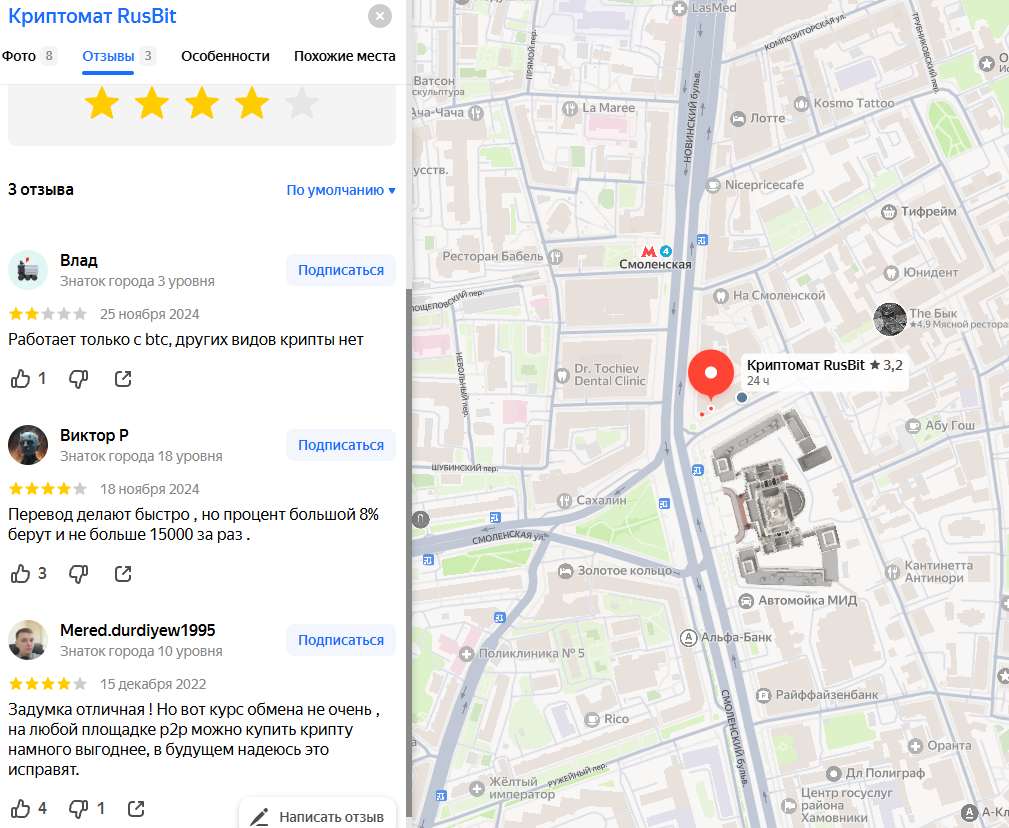1009x828 pixels.
Task: Click the Криптомат RusBit title link
Action: pyautogui.click(x=92, y=16)
